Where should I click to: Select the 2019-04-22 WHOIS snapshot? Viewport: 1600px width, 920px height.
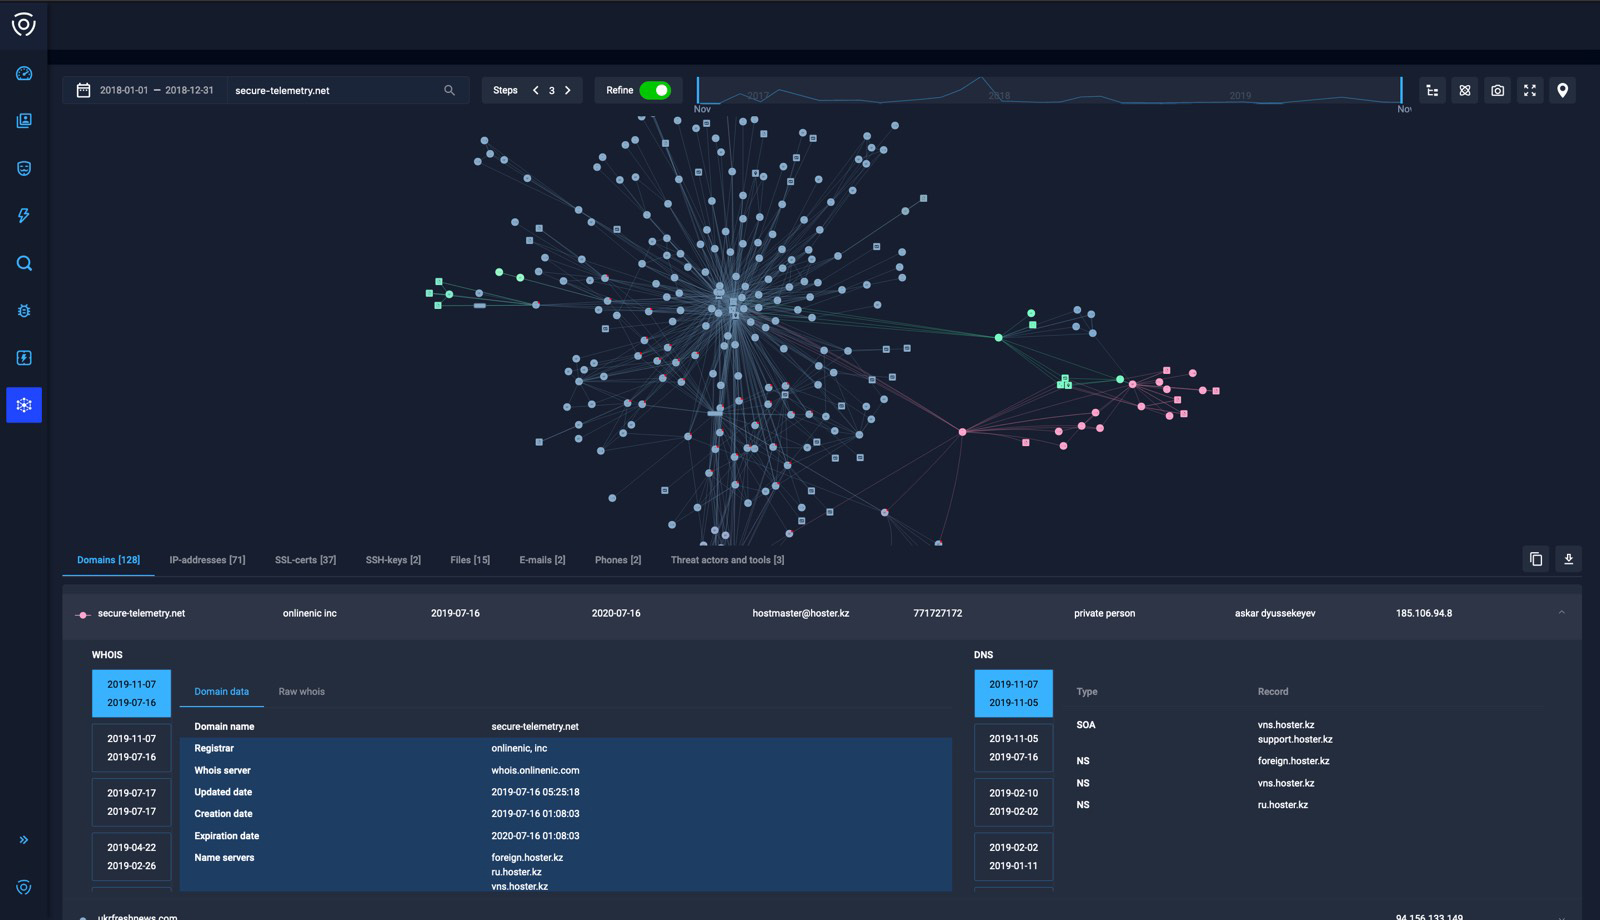pyautogui.click(x=131, y=856)
